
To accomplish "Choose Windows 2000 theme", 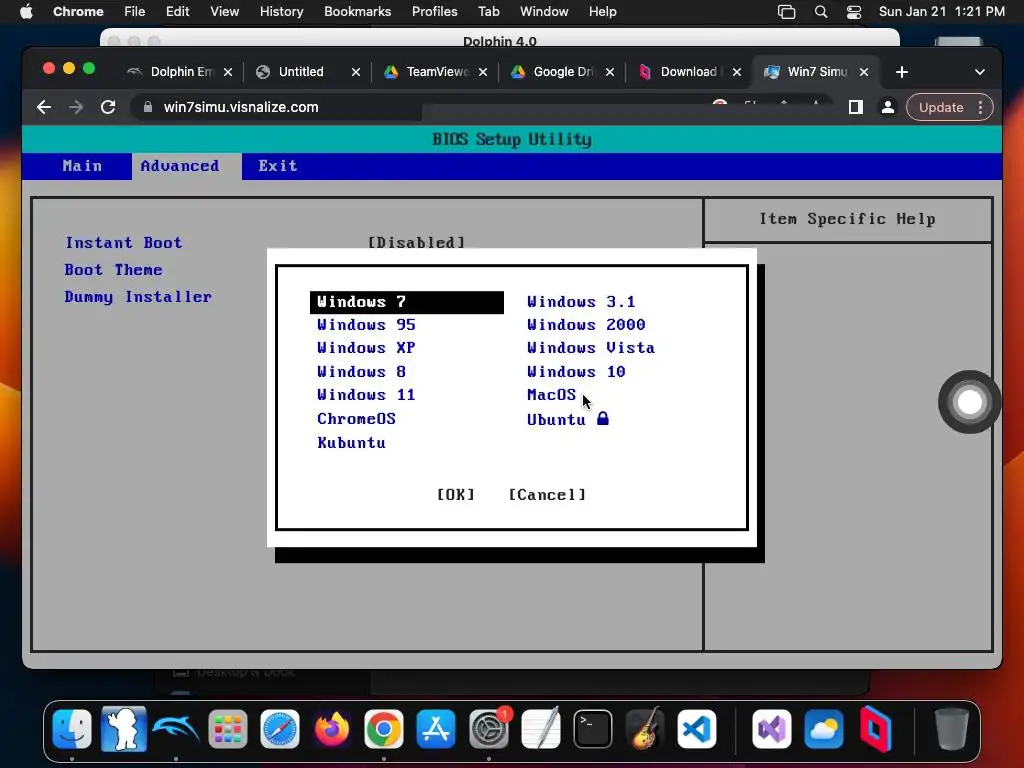I will [586, 325].
